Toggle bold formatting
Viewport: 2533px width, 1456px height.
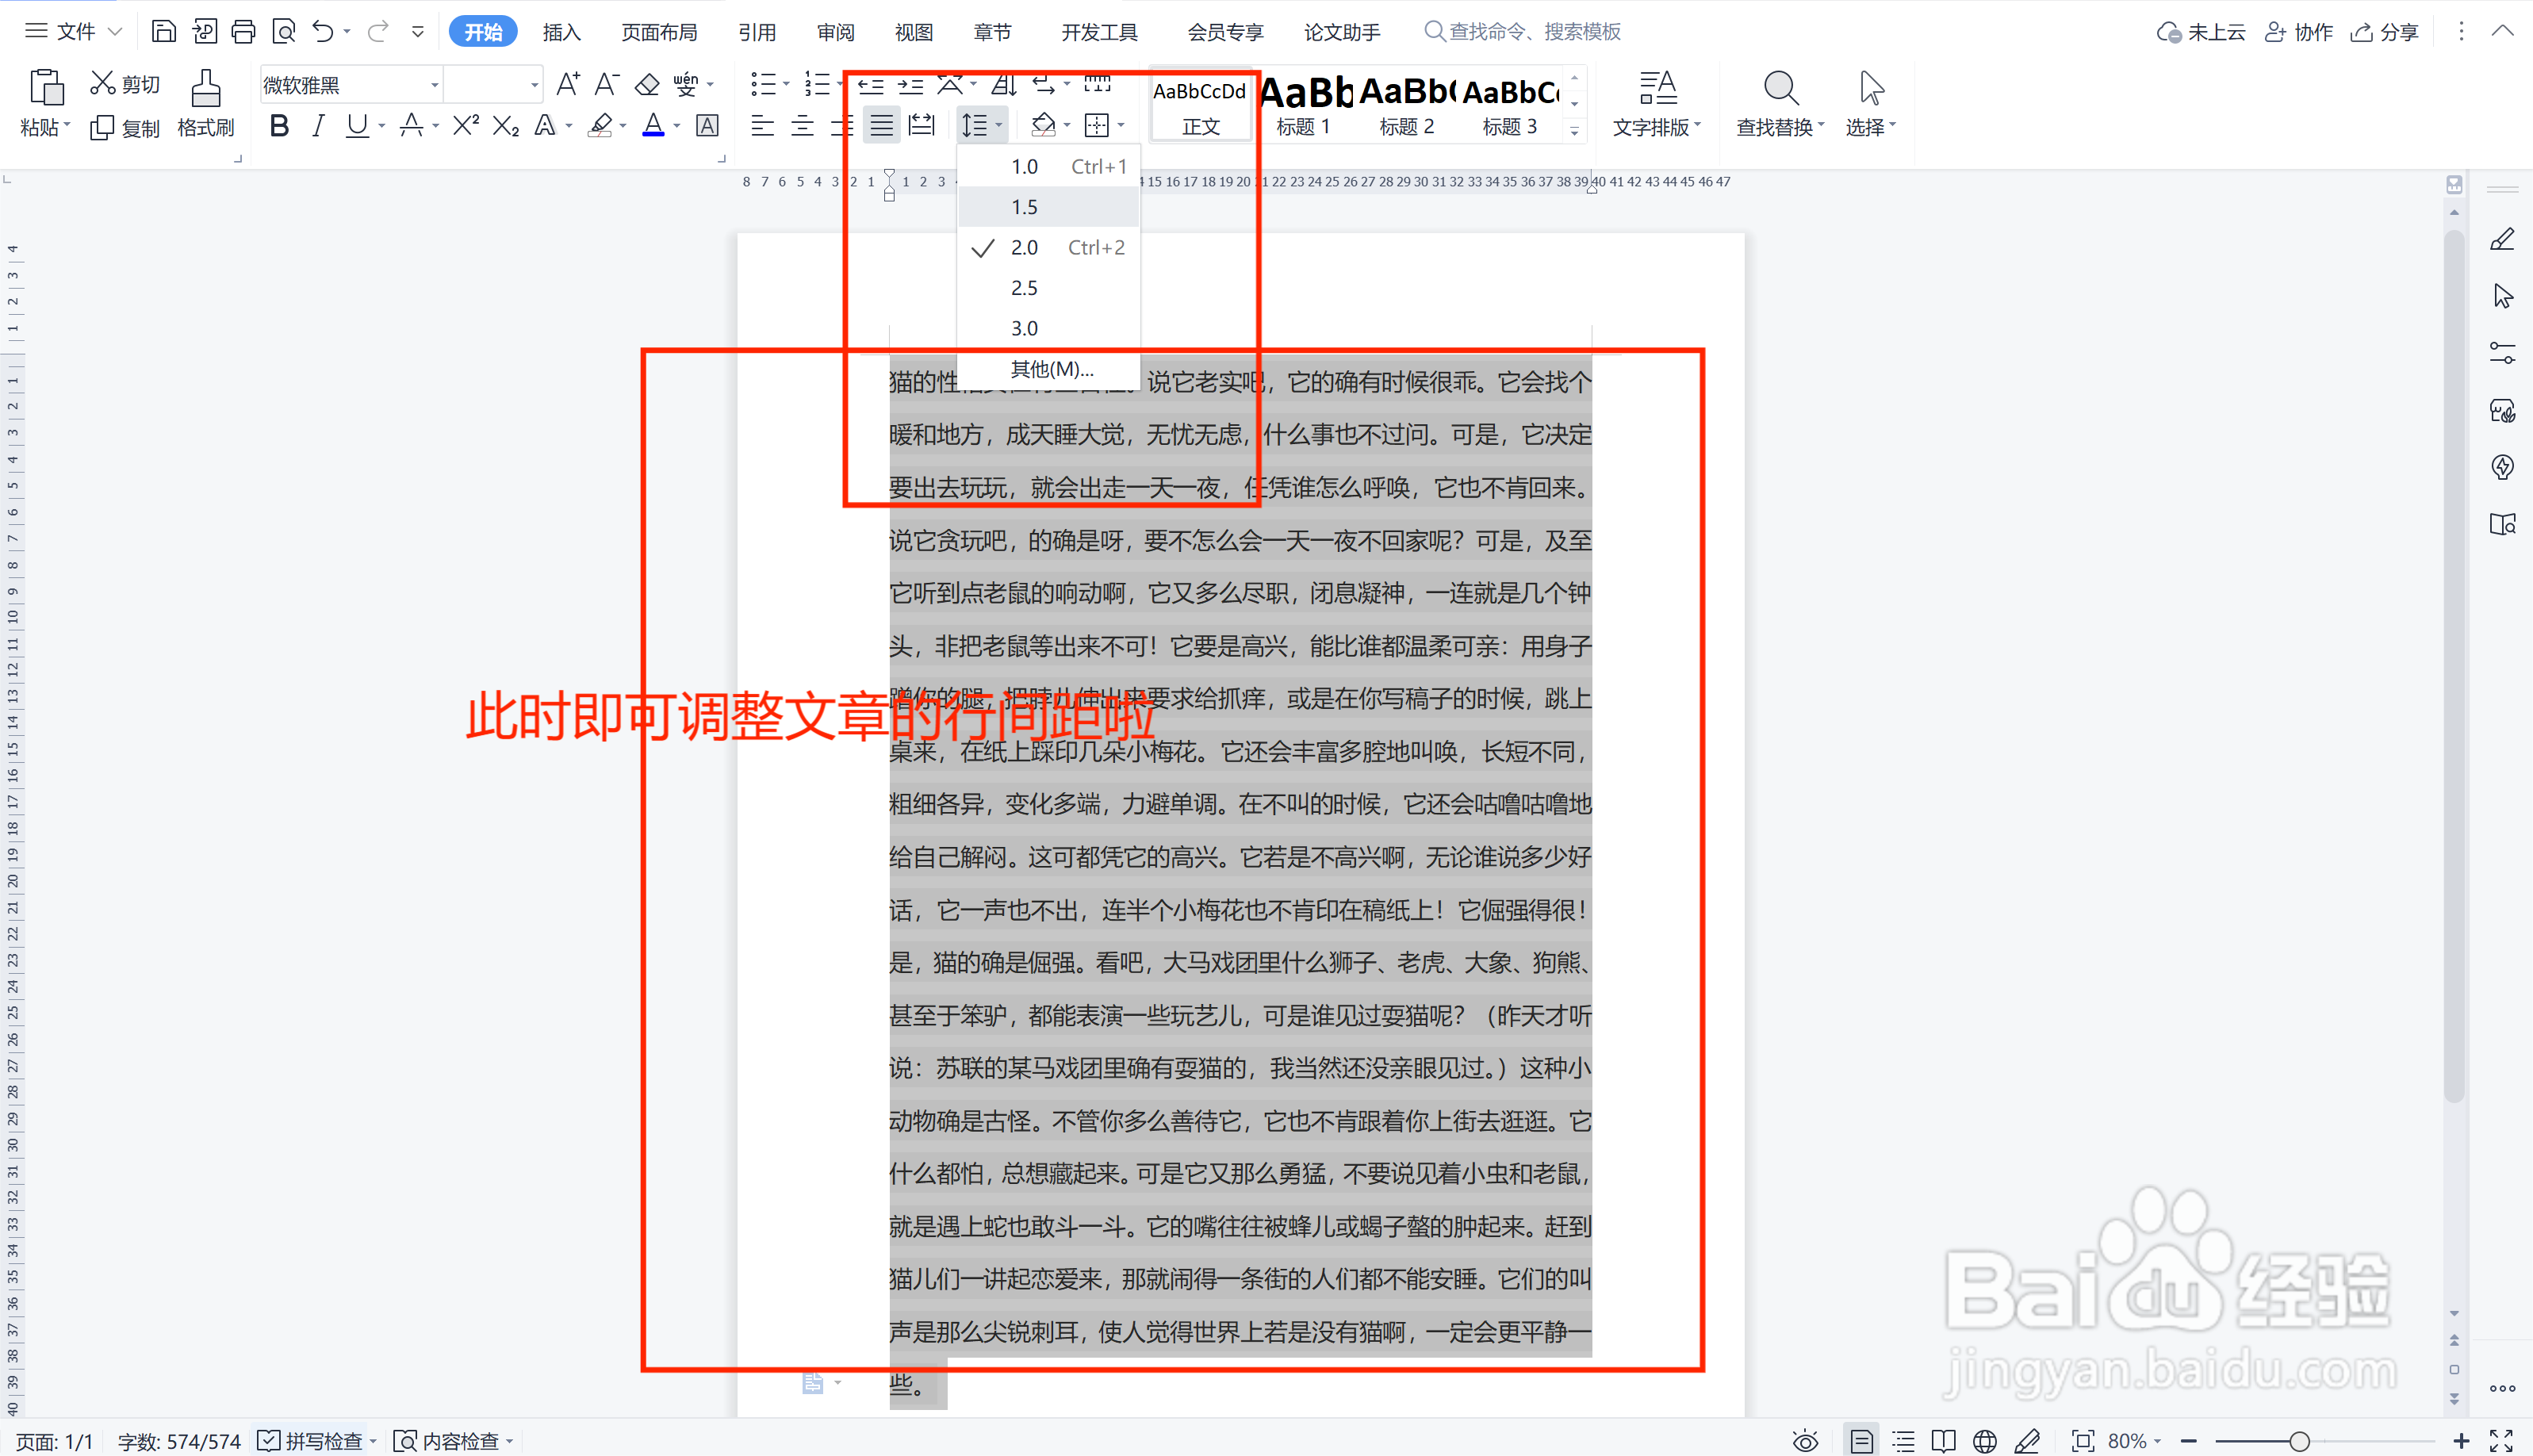(279, 125)
